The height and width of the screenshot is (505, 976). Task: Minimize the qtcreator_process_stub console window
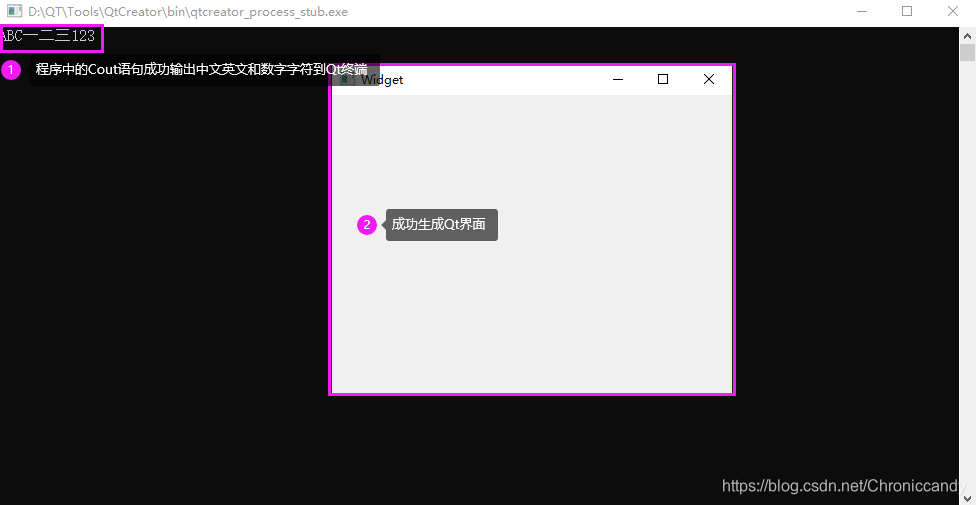pyautogui.click(x=861, y=11)
